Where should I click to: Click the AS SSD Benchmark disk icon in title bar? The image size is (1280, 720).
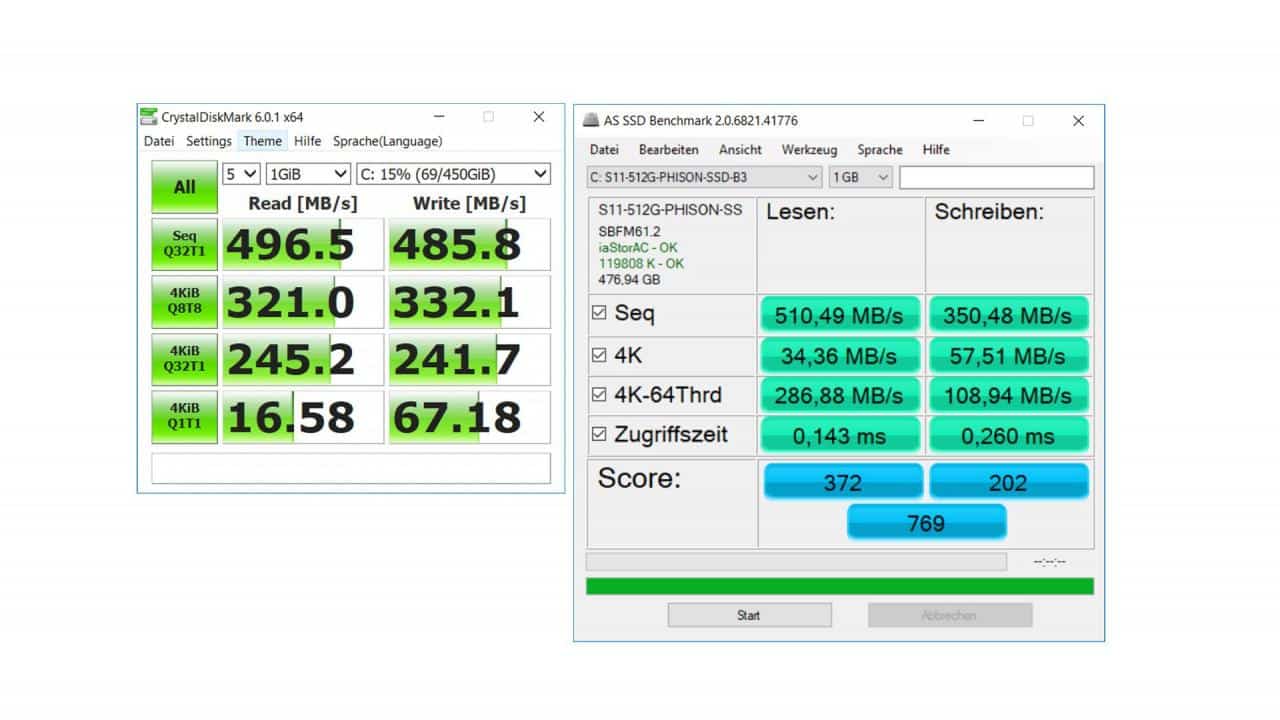tap(591, 120)
